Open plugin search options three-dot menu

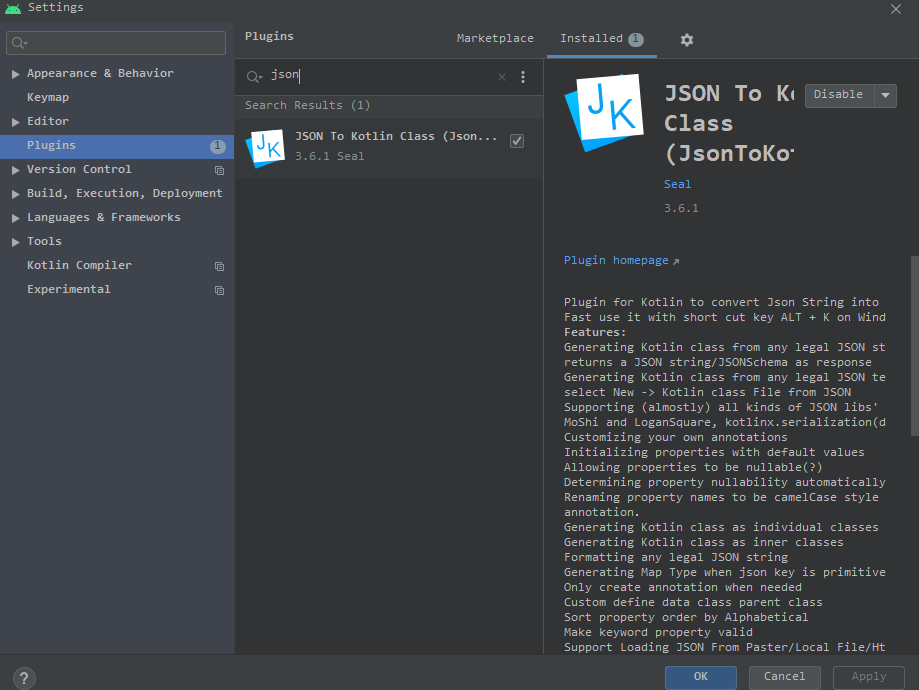pyautogui.click(x=523, y=77)
